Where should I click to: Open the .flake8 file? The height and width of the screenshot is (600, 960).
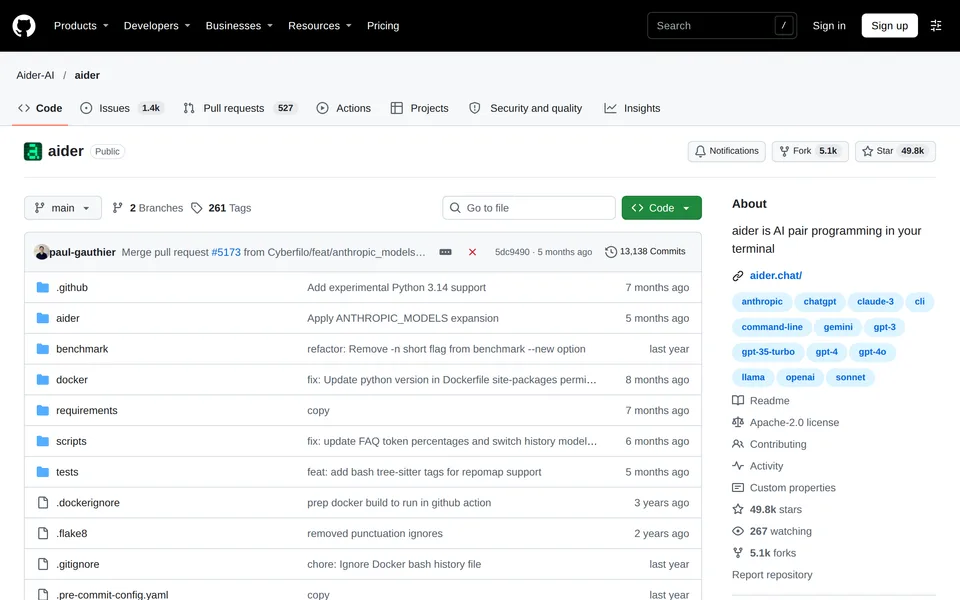[72, 533]
